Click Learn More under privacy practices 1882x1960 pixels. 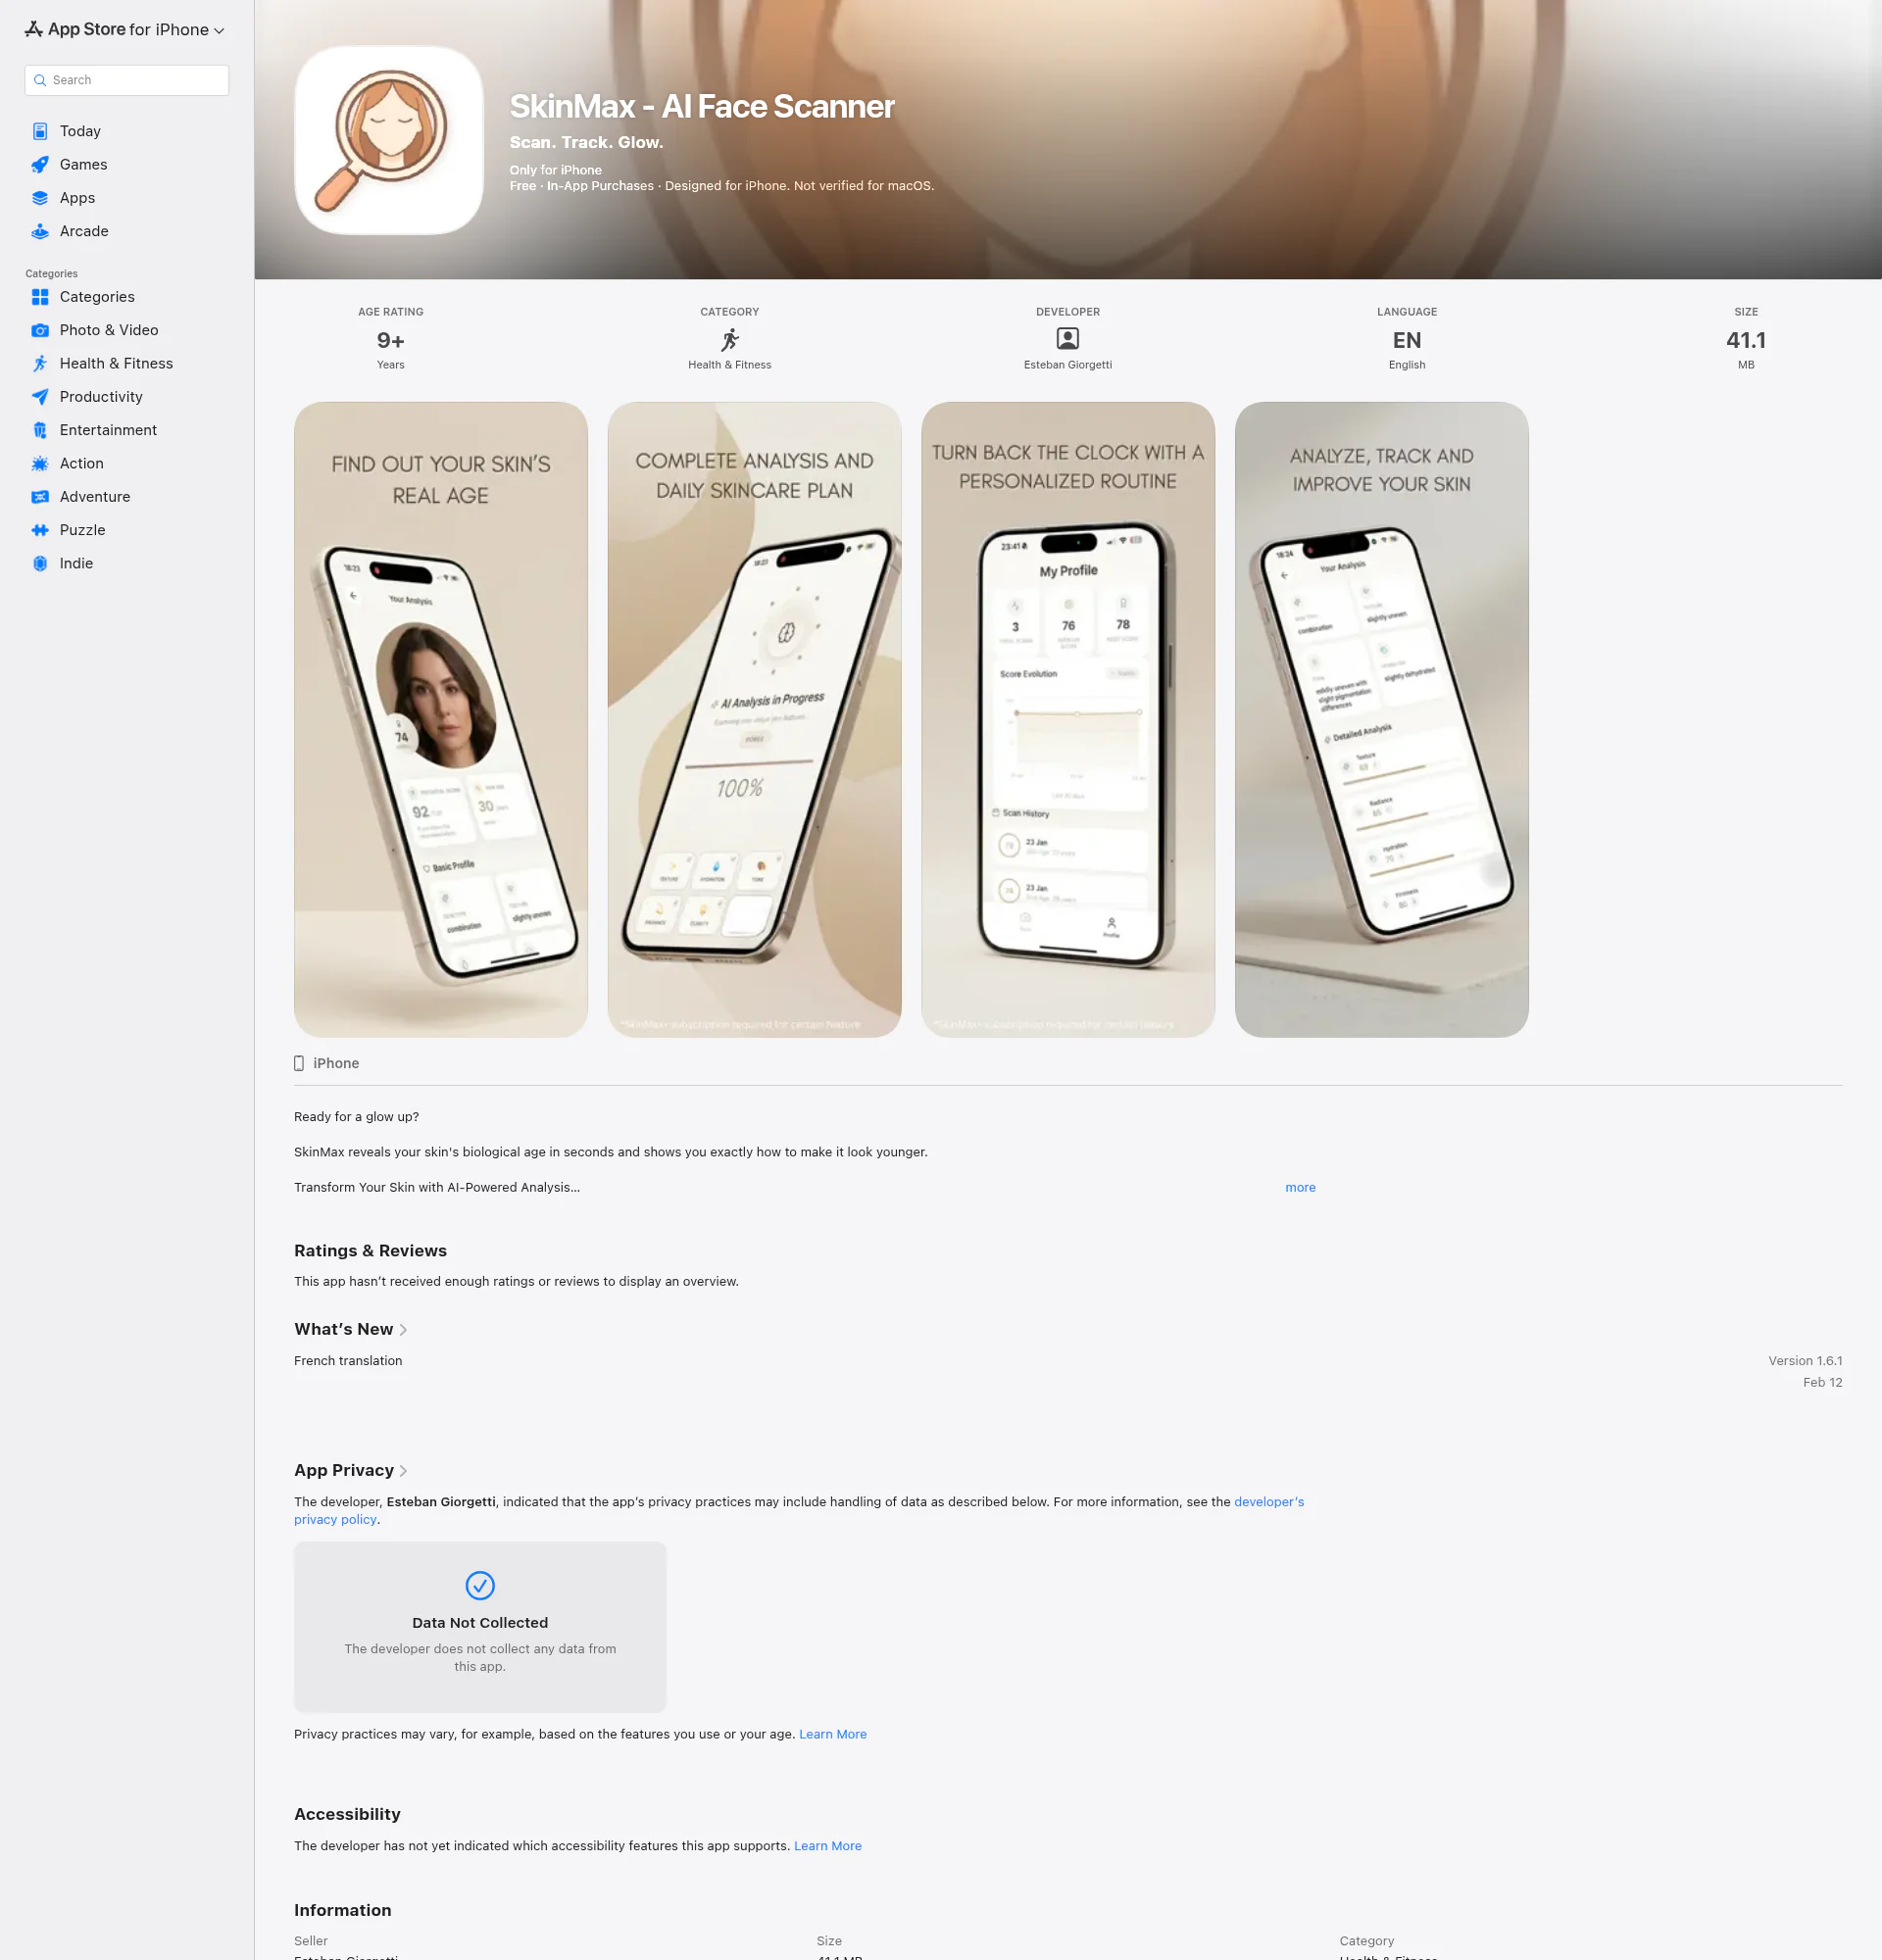[832, 1734]
